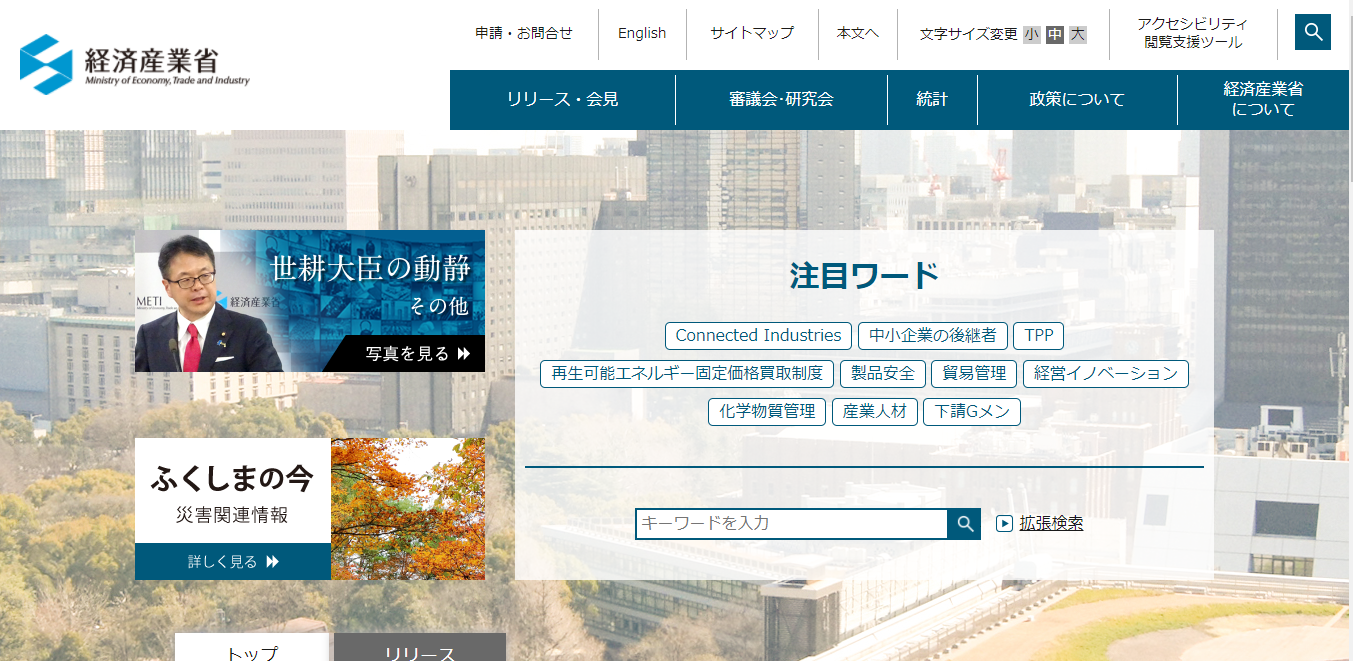
Task: Select the トップ tab
Action: click(252, 647)
